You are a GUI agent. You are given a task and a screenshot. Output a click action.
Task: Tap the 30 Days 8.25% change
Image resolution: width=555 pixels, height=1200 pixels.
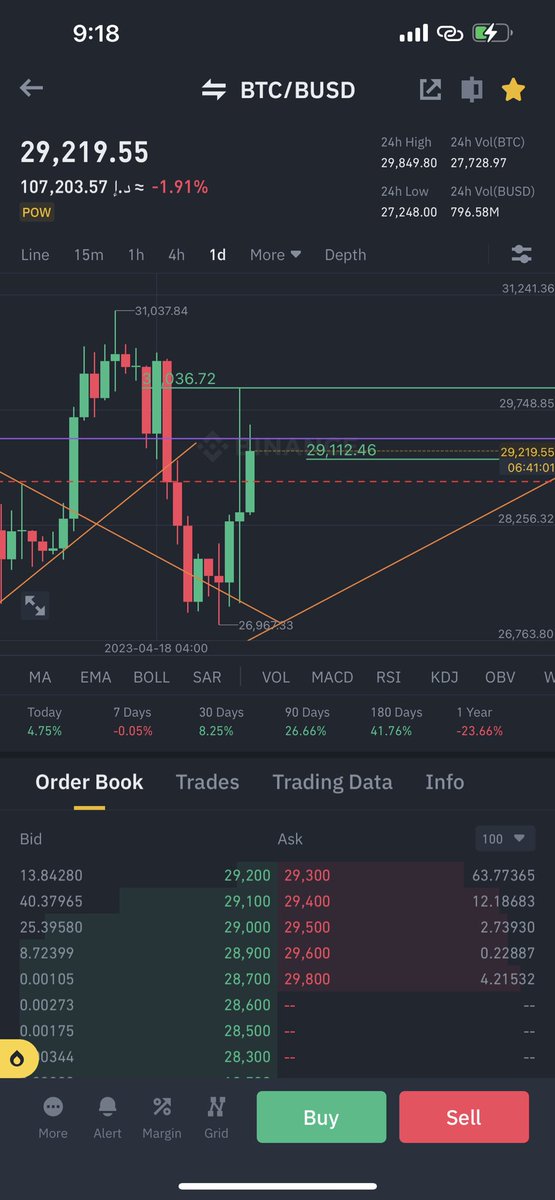(221, 721)
